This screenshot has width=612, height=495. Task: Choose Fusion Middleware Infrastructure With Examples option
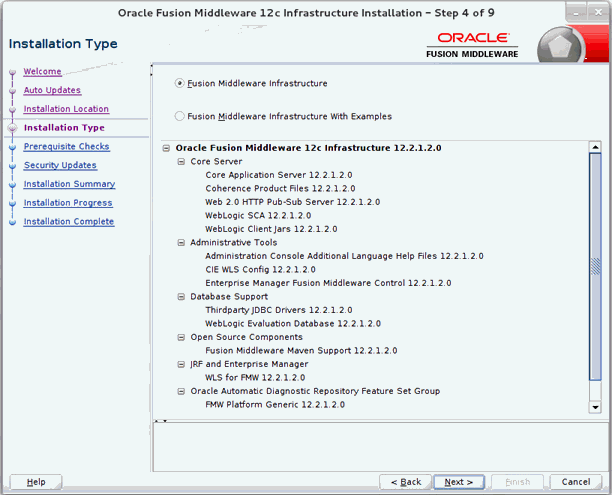(x=179, y=116)
